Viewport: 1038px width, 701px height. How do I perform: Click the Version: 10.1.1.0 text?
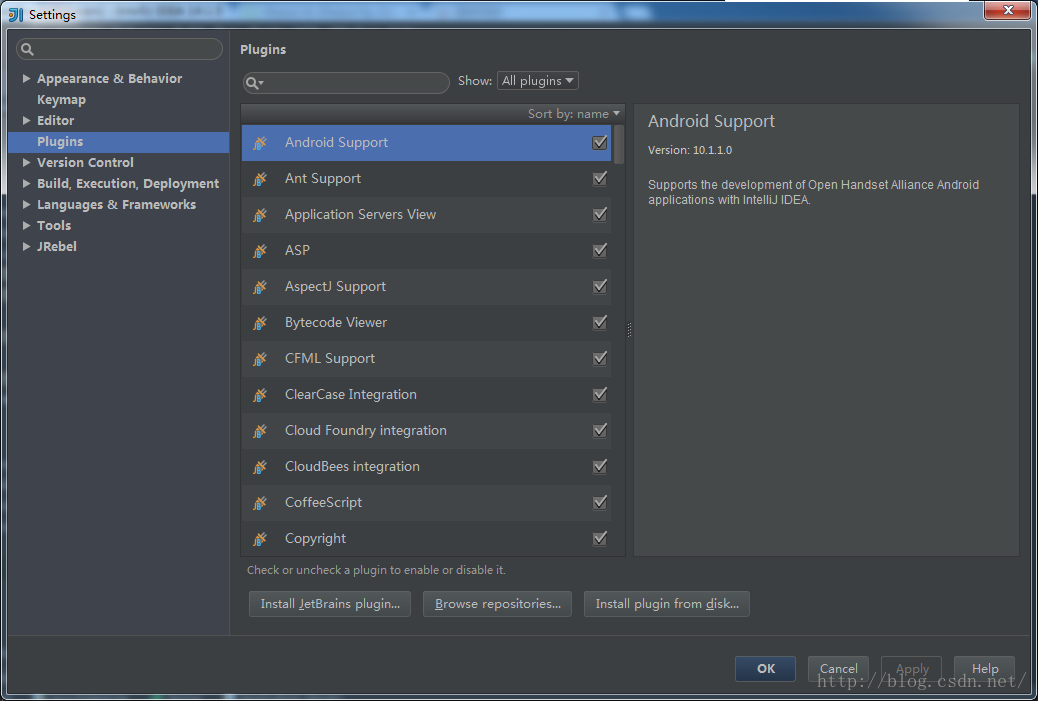tap(690, 150)
